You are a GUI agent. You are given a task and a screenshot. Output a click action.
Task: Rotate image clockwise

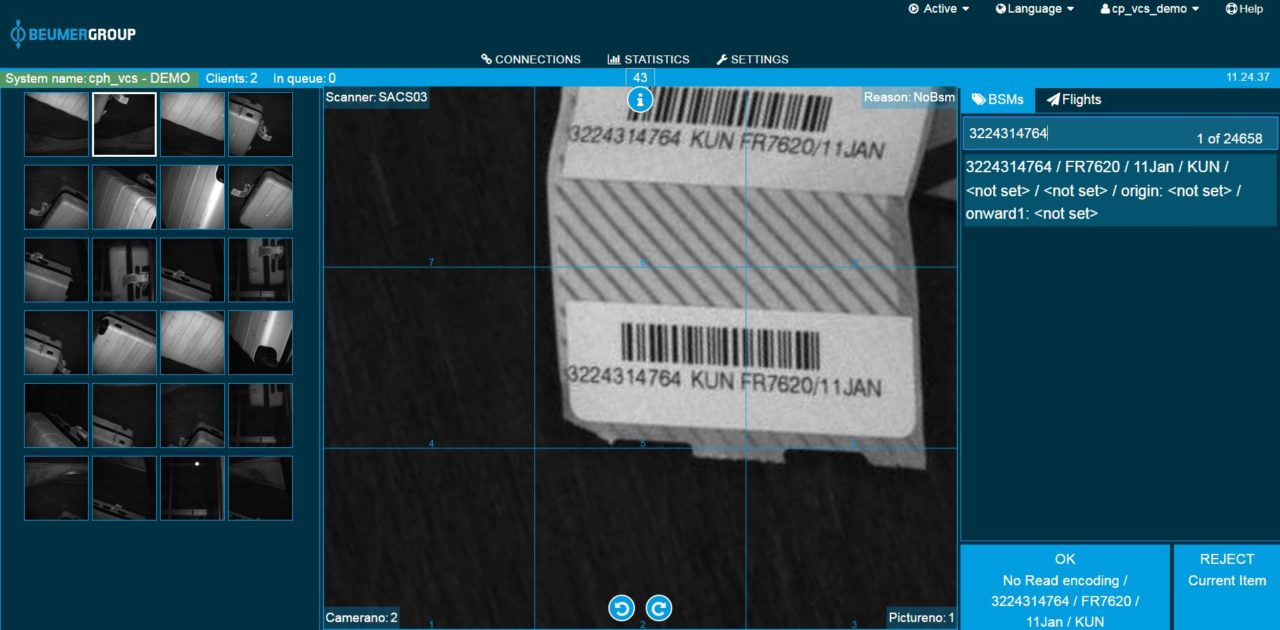(x=659, y=608)
